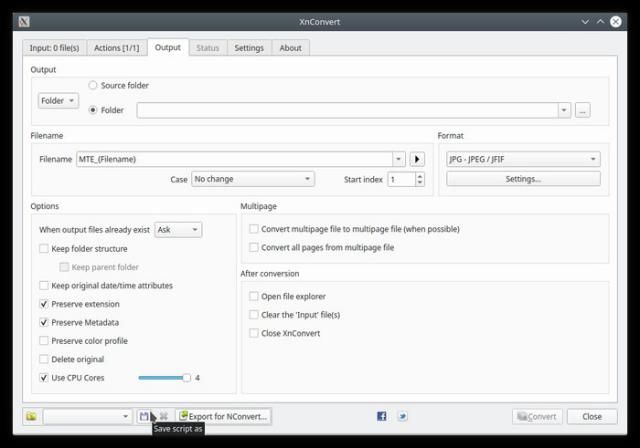Viewport: 640px width, 448px height.
Task: Open the Twitter share icon
Action: point(402,416)
